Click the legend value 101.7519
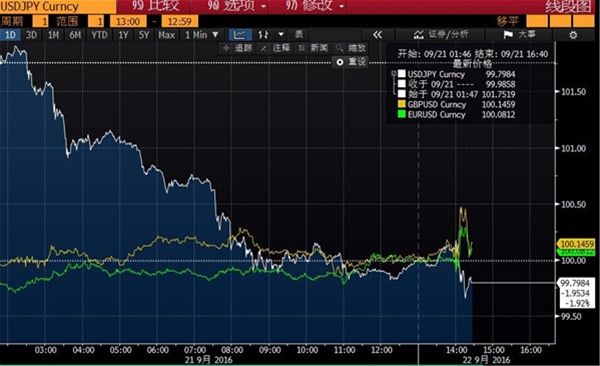 499,94
